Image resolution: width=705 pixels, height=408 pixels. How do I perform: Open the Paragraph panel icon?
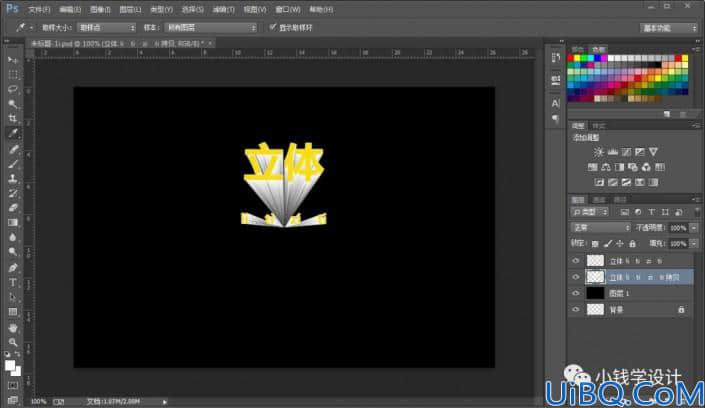point(556,119)
